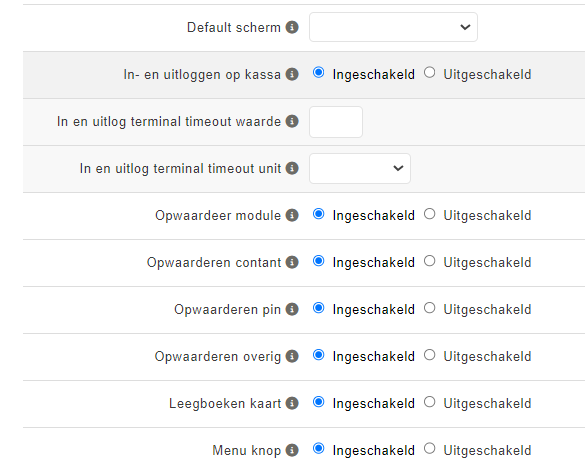This screenshot has height=462, width=585.
Task: Open the Default scherm dropdown
Action: click(x=393, y=27)
